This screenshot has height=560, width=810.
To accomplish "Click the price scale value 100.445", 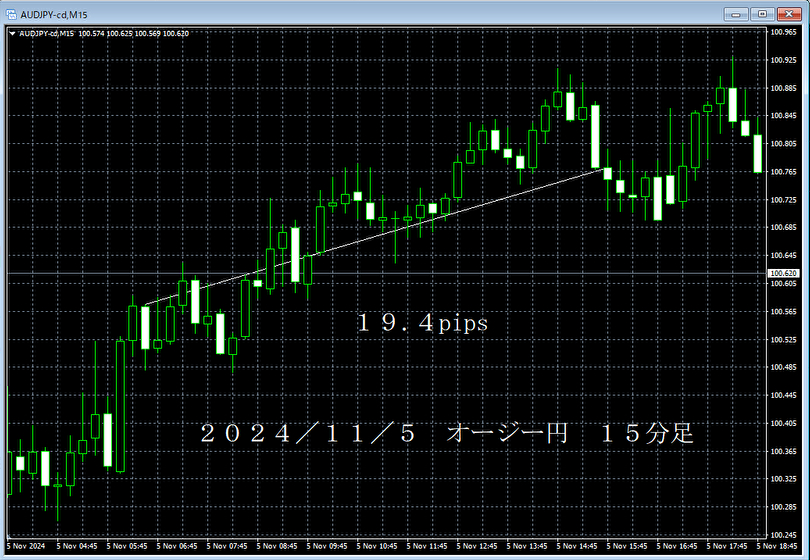I will (x=783, y=395).
